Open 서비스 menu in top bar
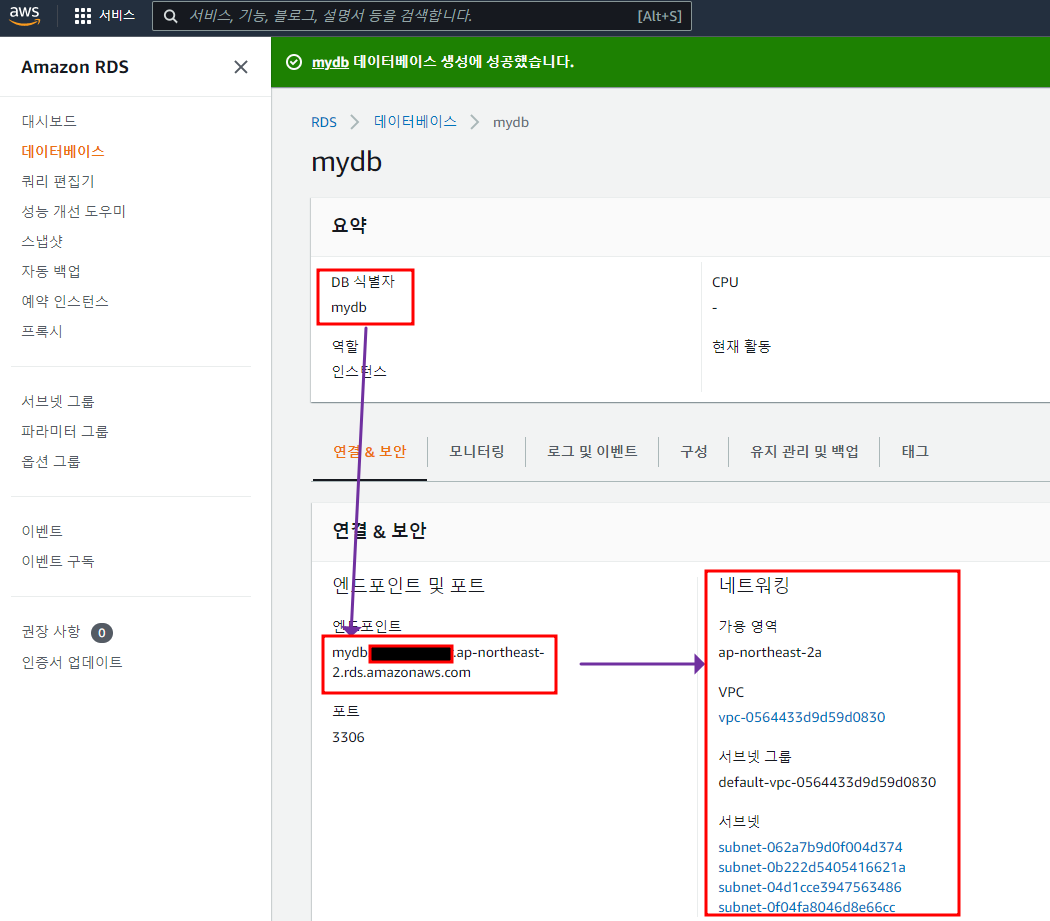 pyautogui.click(x=117, y=15)
